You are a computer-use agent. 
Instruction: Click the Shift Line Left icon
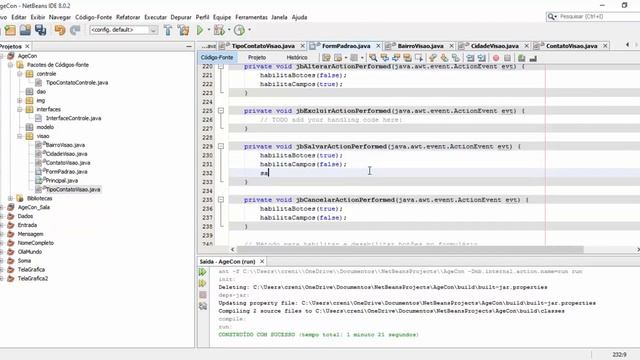click(470, 58)
